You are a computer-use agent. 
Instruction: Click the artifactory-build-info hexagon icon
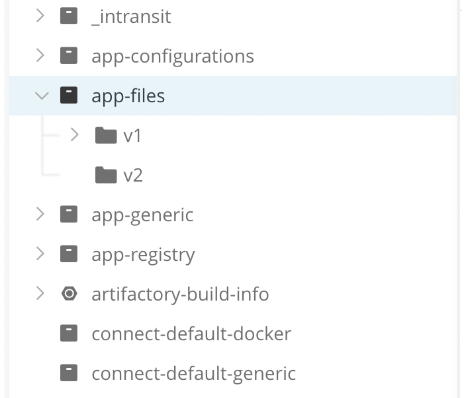[x=69, y=294]
